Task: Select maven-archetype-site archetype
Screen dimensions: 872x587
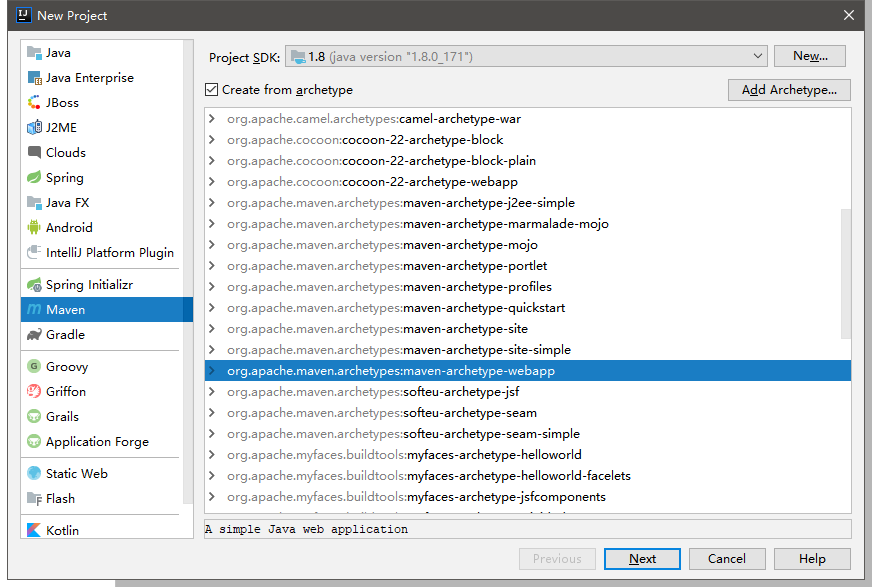Action: point(528,329)
